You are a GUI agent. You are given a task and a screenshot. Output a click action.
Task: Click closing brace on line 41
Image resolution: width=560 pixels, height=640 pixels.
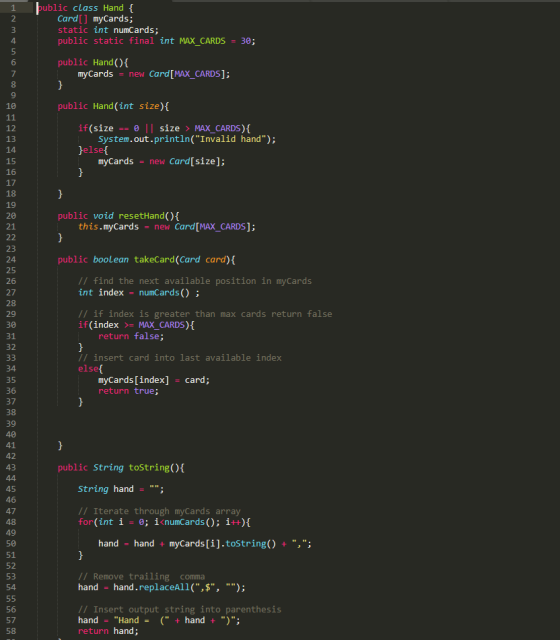tap(60, 445)
